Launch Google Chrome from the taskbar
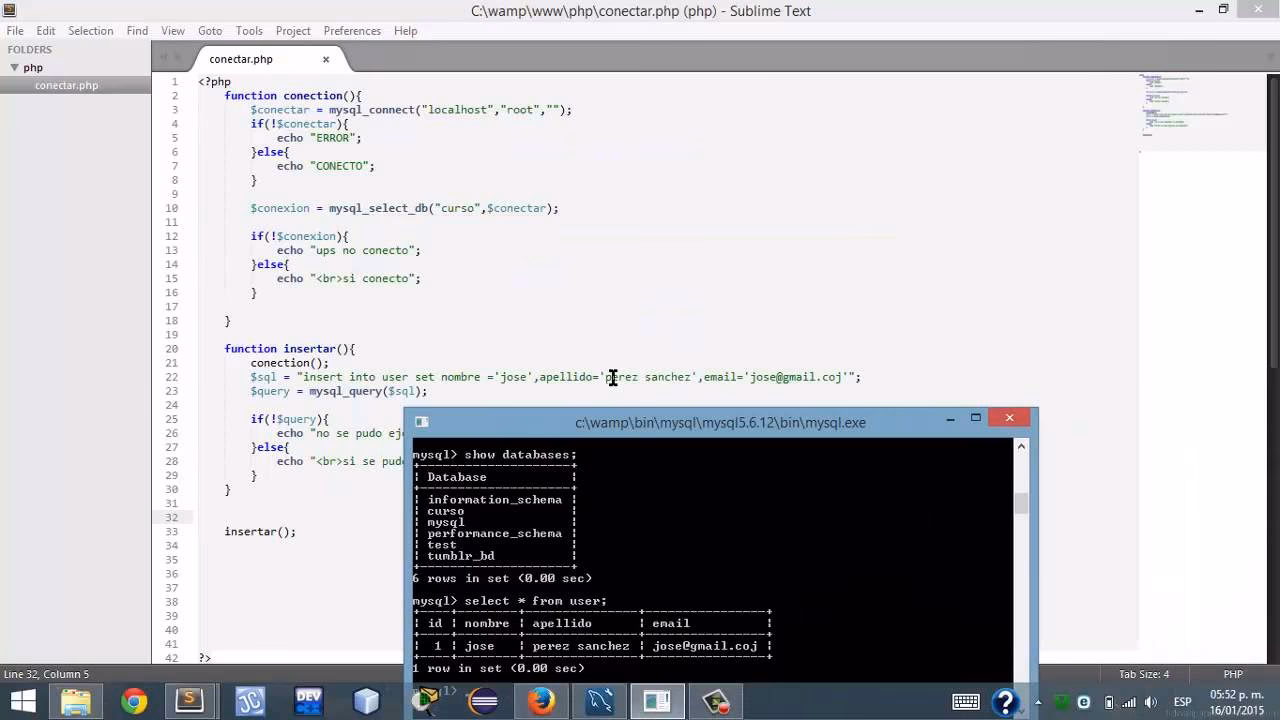Image resolution: width=1280 pixels, height=720 pixels. 134,702
